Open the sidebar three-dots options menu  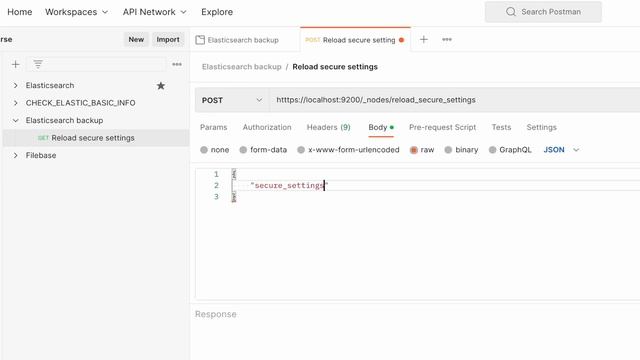coord(177,64)
